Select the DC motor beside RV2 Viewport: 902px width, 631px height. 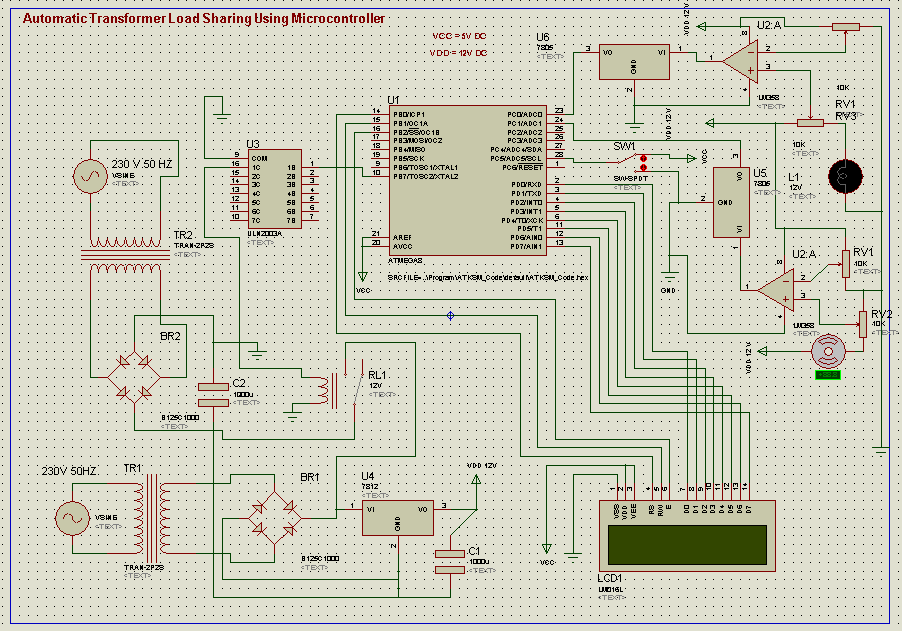[x=829, y=351]
